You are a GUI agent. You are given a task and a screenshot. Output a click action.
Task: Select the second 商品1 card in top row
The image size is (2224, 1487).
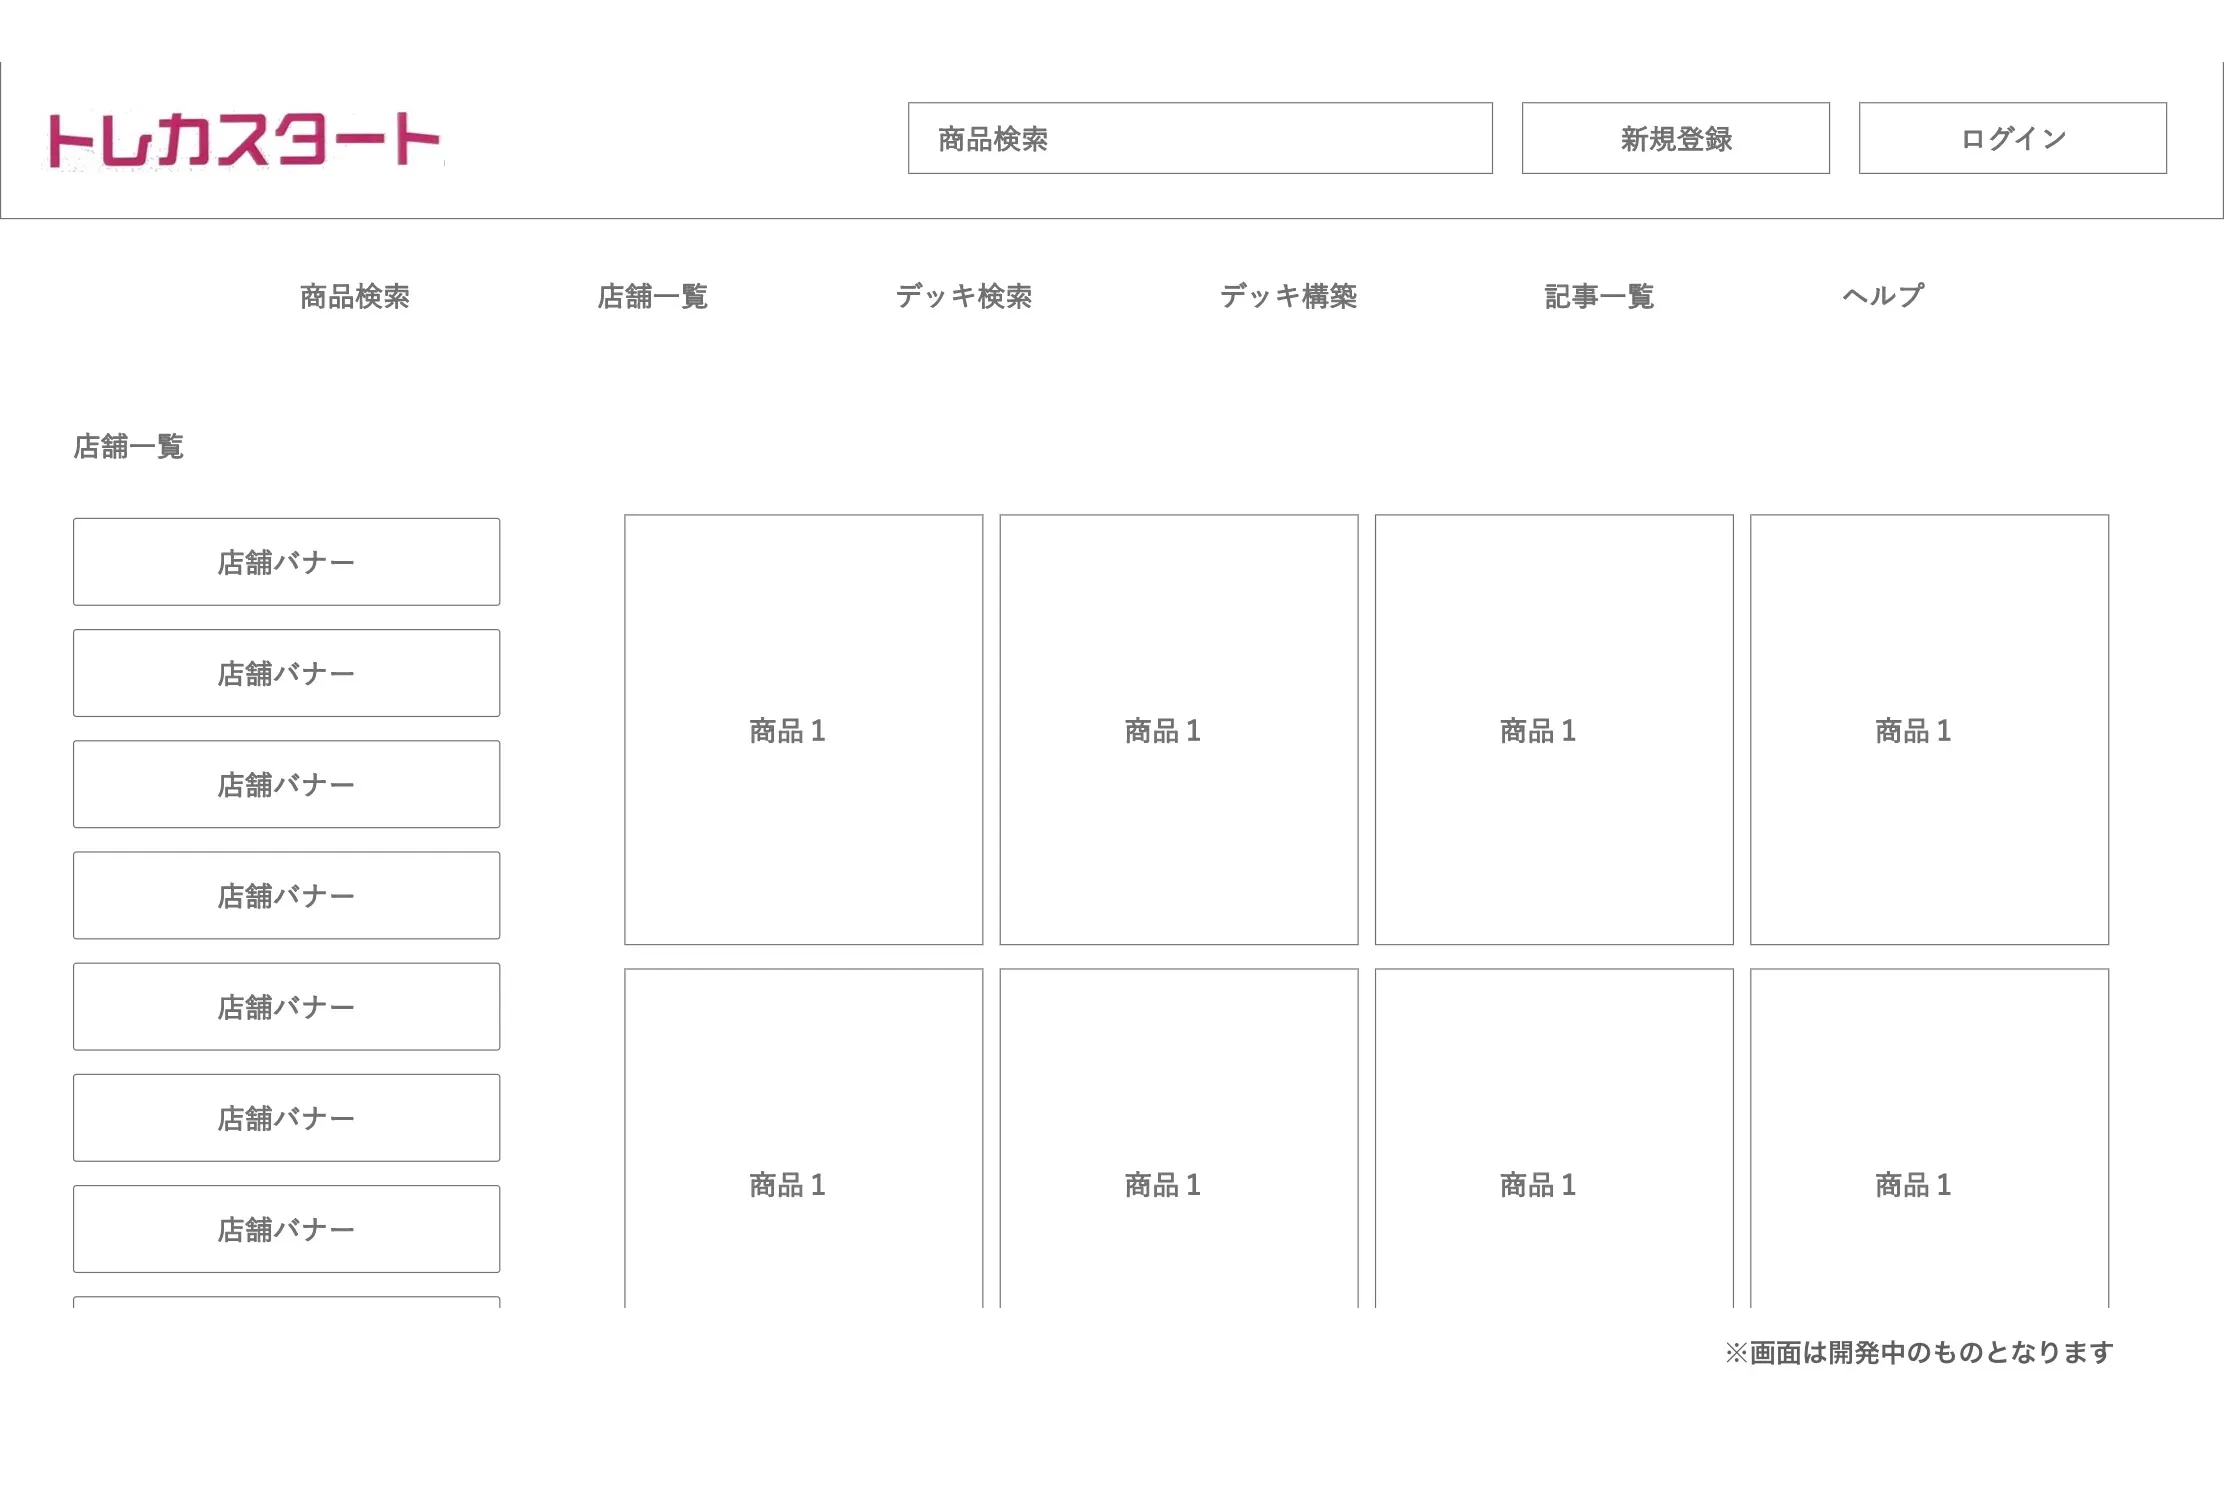tap(1178, 730)
